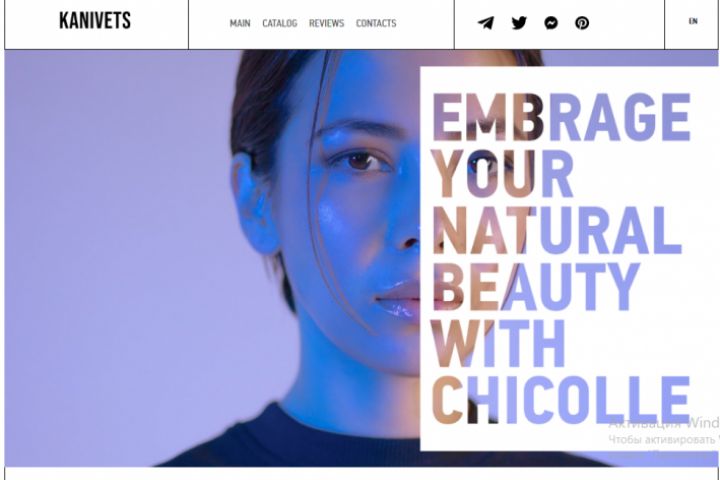This screenshot has width=720, height=480.
Task: Click the BEAUTY headline word
Action: [536, 287]
